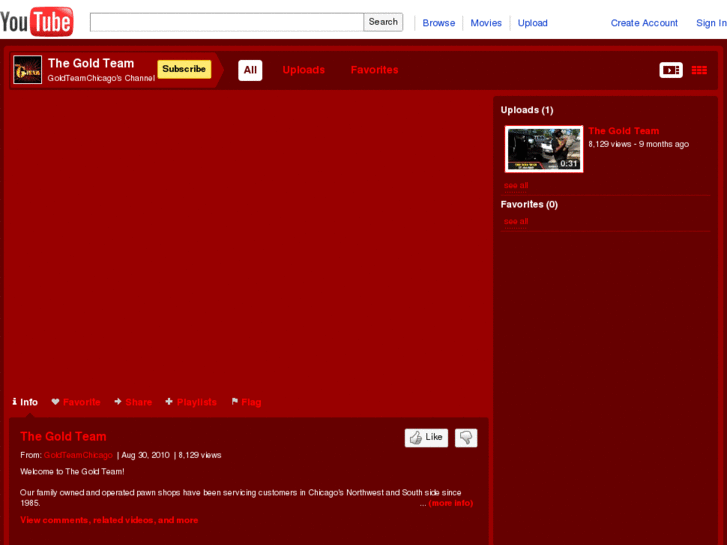Screen dimensions: 727x545
Task: Click the YouTube logo
Action: [x=37, y=21]
